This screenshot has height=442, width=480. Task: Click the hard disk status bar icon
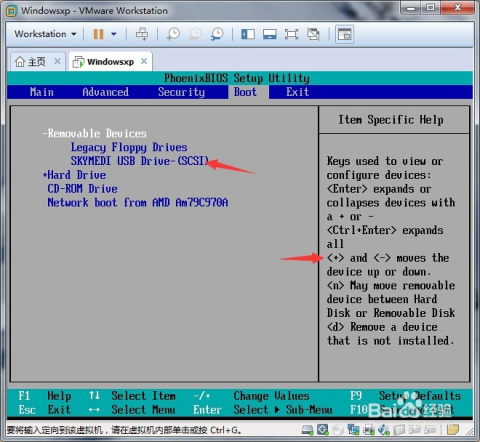[307, 430]
